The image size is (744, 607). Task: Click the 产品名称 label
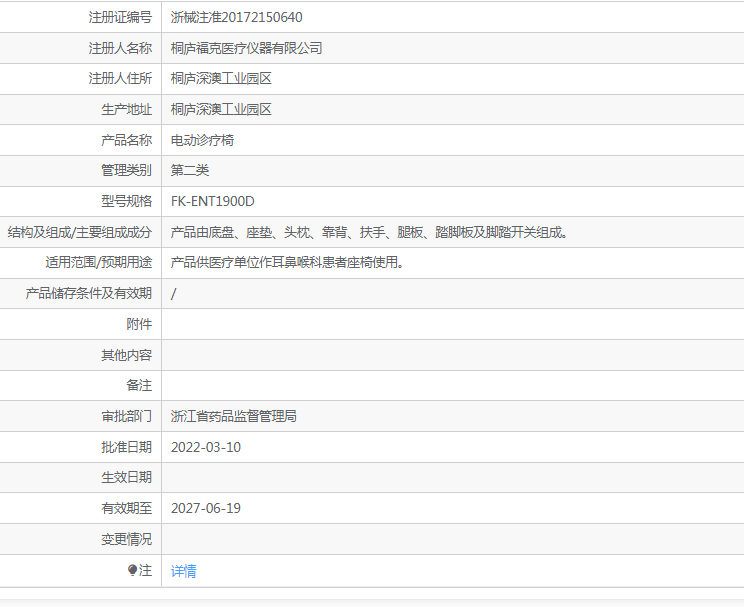click(x=126, y=140)
